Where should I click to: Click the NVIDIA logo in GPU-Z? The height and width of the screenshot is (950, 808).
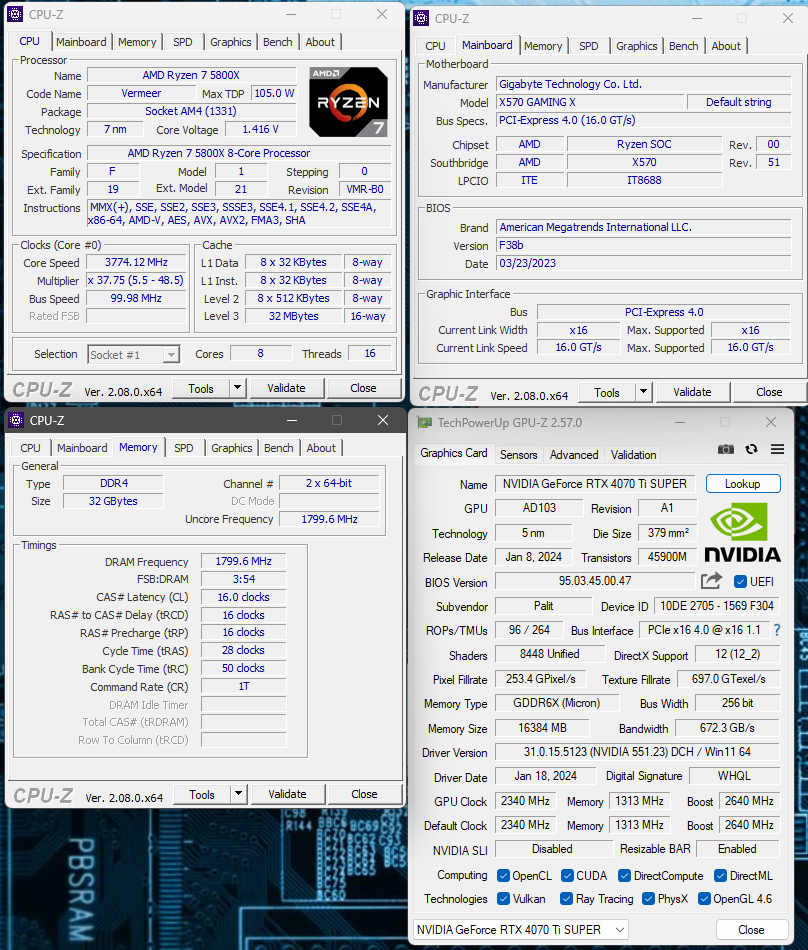(743, 532)
